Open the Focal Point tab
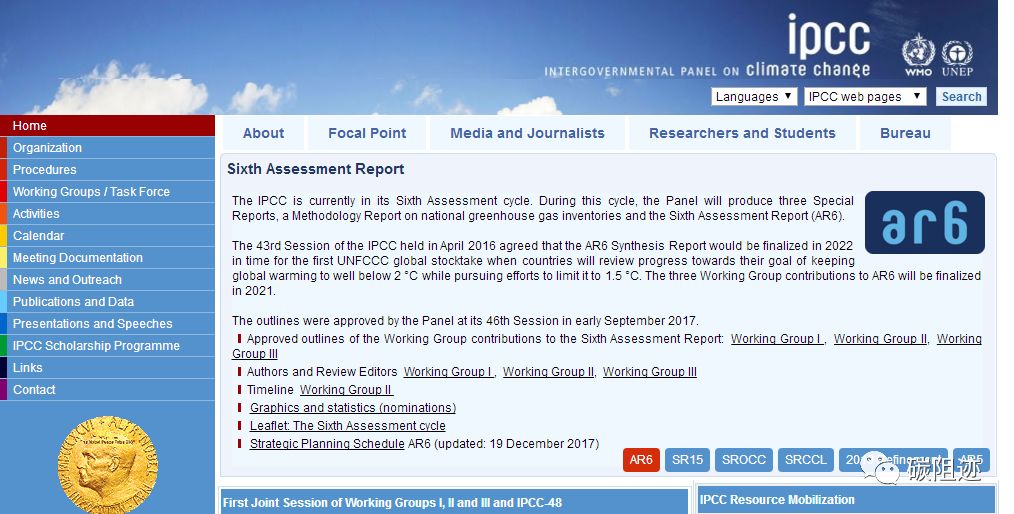 point(367,133)
